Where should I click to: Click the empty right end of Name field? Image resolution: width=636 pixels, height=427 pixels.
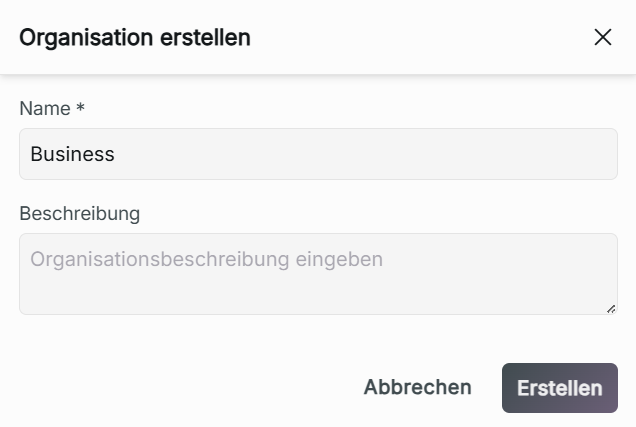[x=560, y=154]
